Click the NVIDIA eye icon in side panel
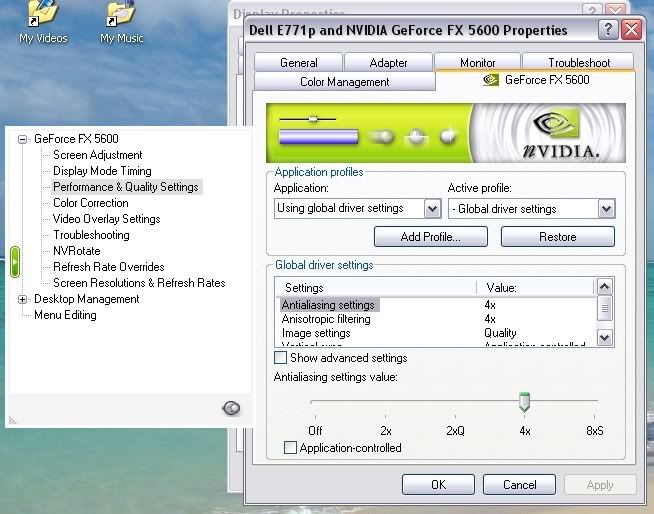The width and height of the screenshot is (654, 514). point(231,407)
